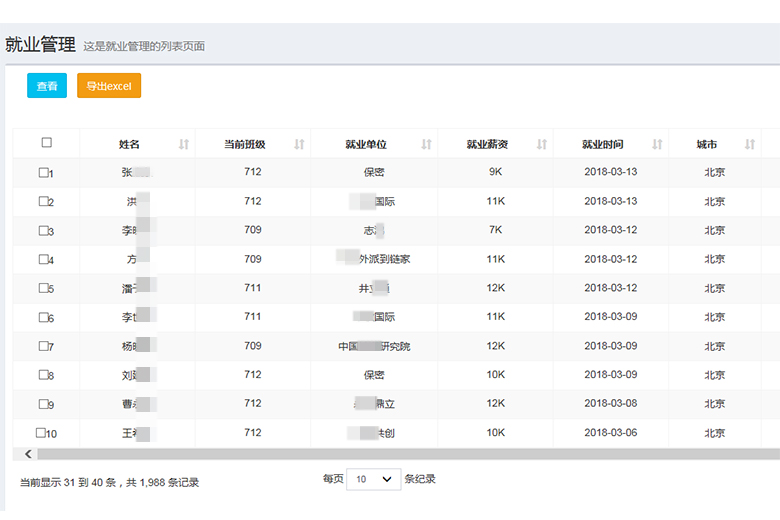Sort the 城市 column via arrows icon
The image size is (780, 520).
pyautogui.click(x=750, y=144)
